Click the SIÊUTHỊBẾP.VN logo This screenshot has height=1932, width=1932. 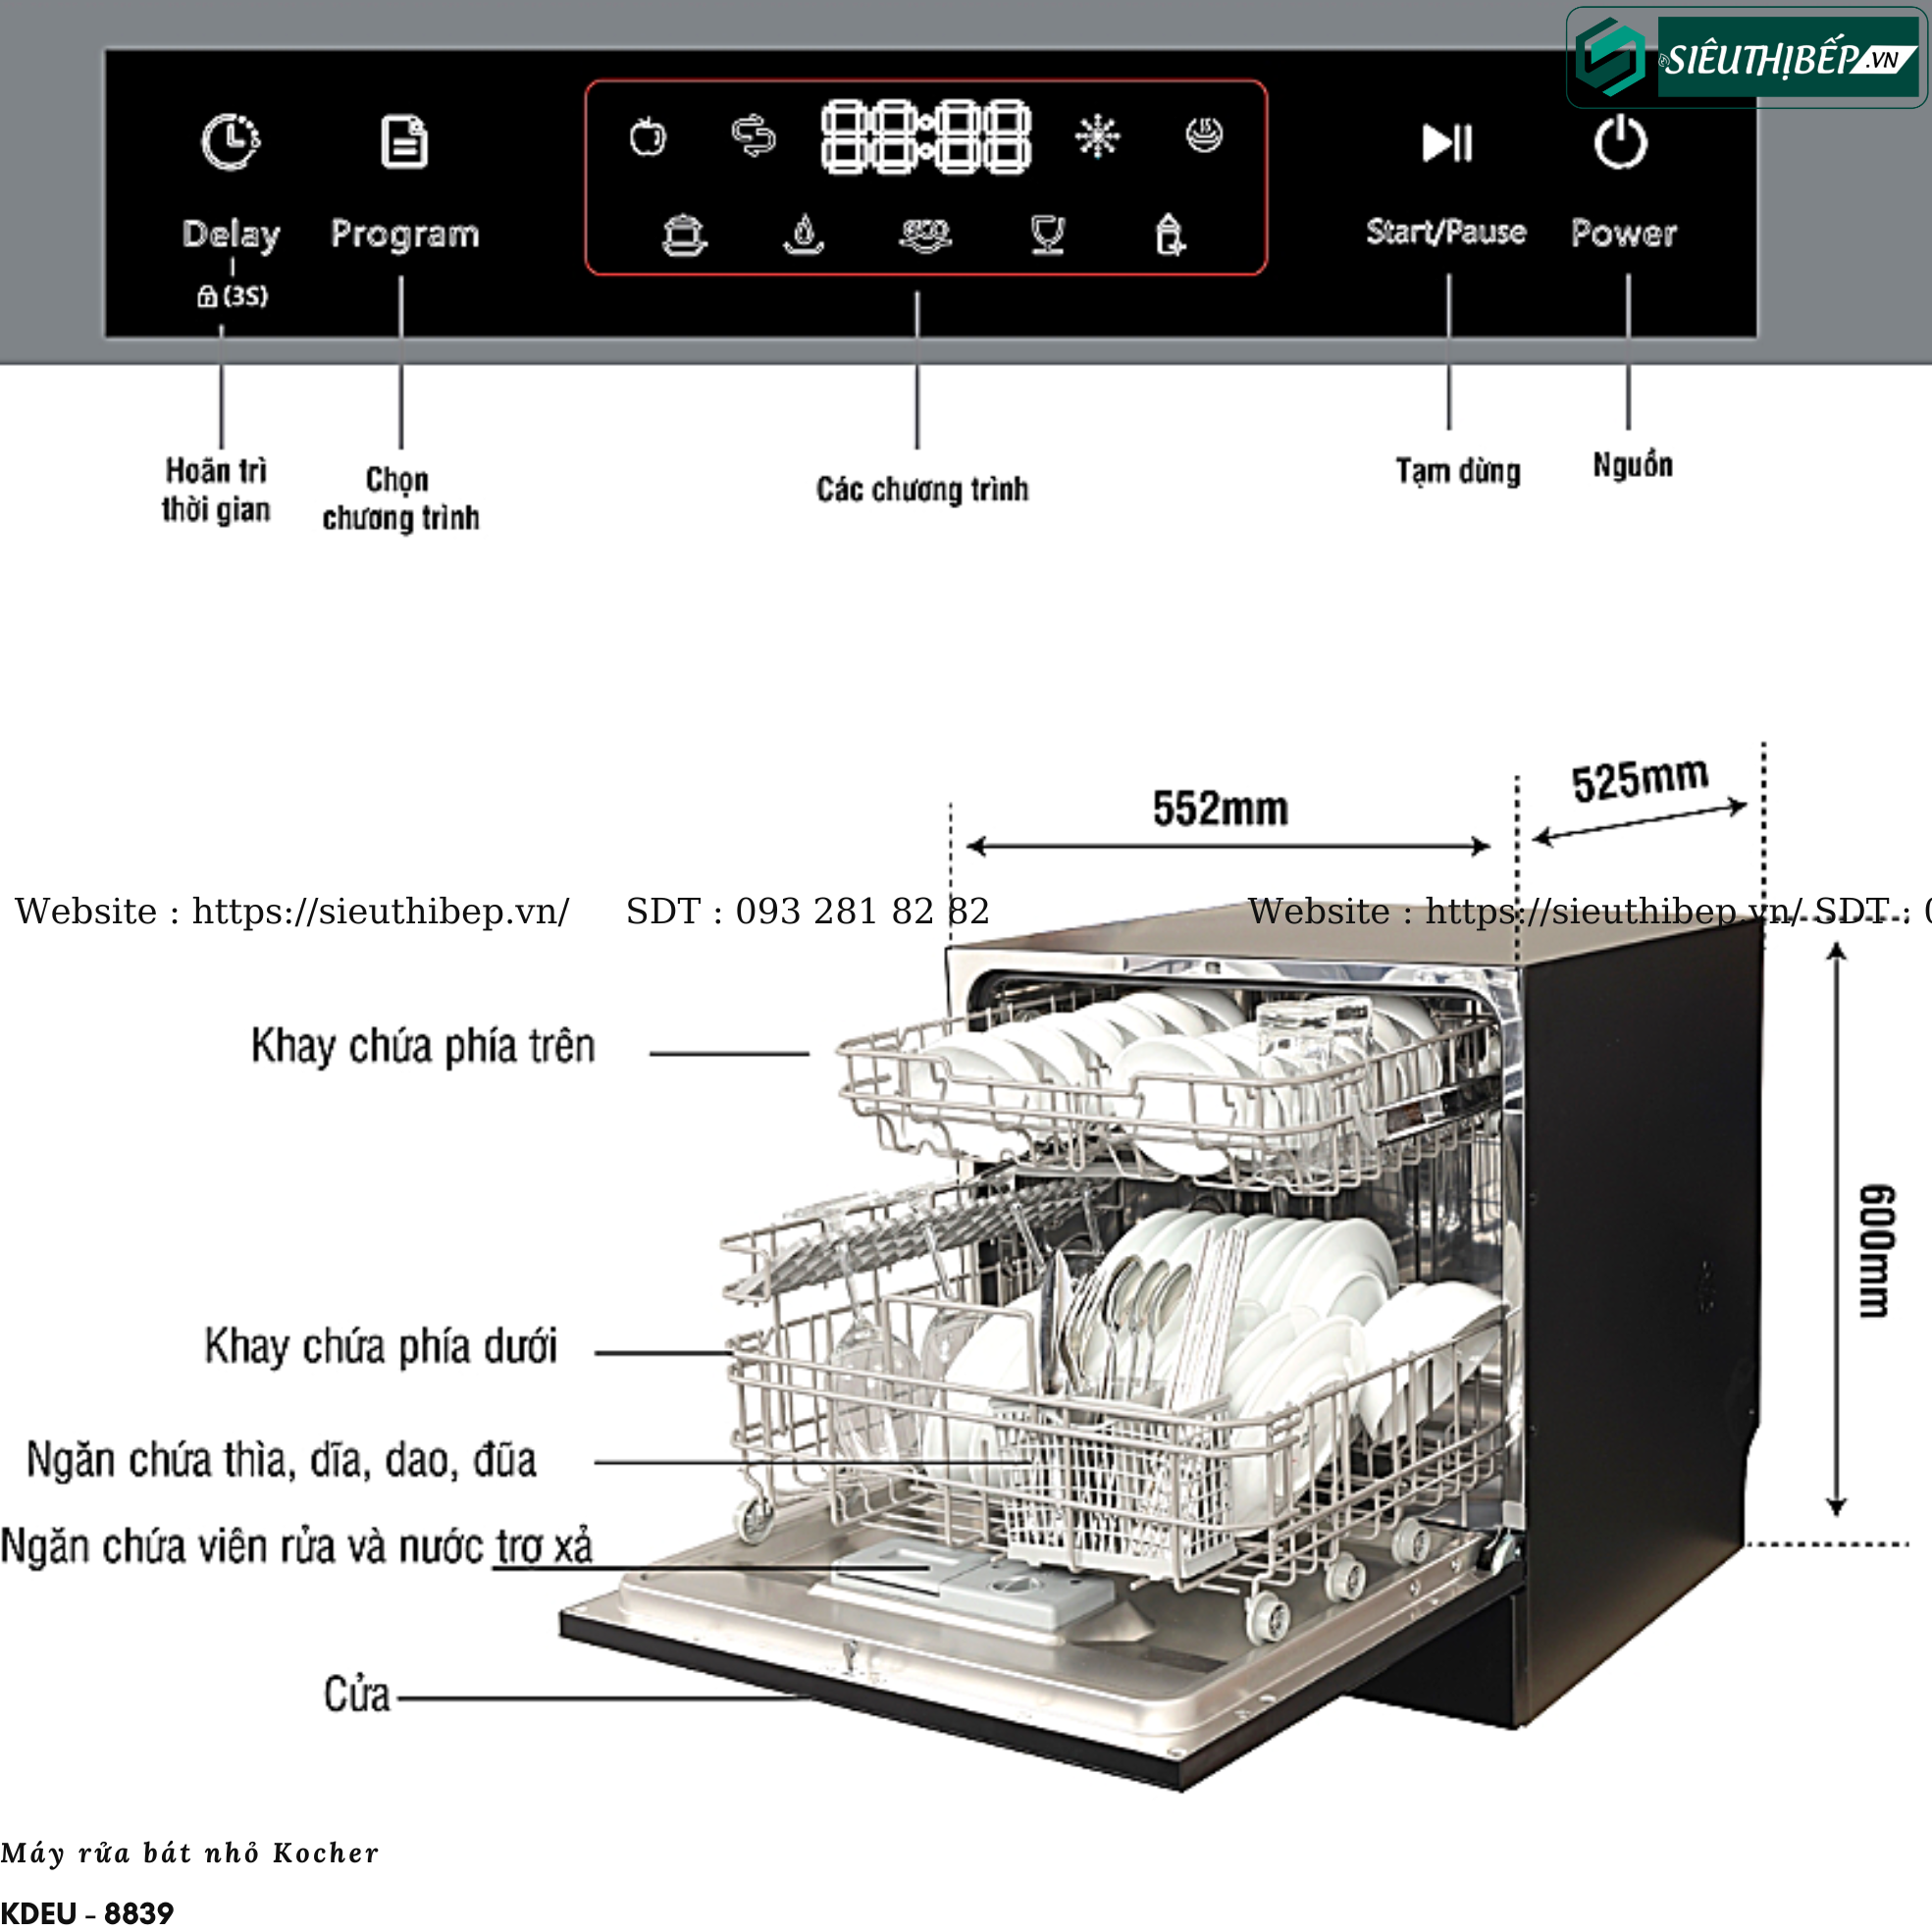(x=1746, y=58)
